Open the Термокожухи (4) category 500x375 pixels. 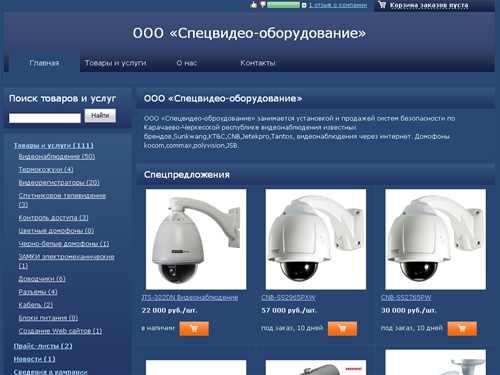pos(46,169)
